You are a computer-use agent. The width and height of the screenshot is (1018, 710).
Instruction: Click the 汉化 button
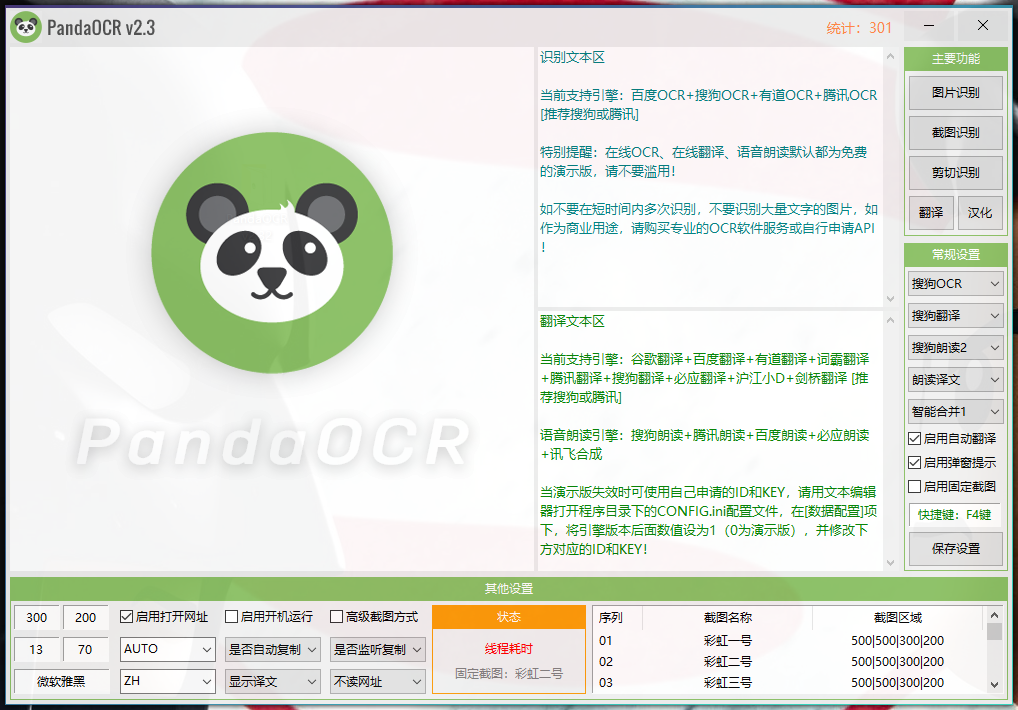(980, 212)
